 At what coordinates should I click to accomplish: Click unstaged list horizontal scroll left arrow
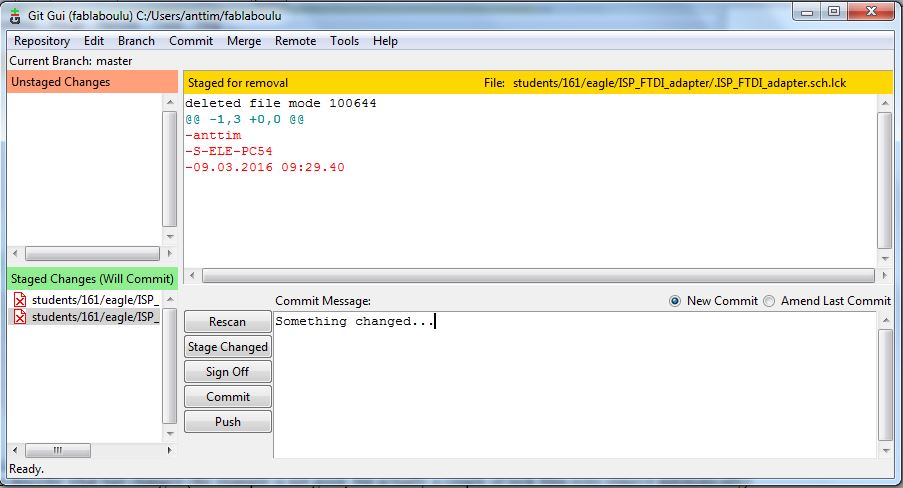tap(16, 254)
